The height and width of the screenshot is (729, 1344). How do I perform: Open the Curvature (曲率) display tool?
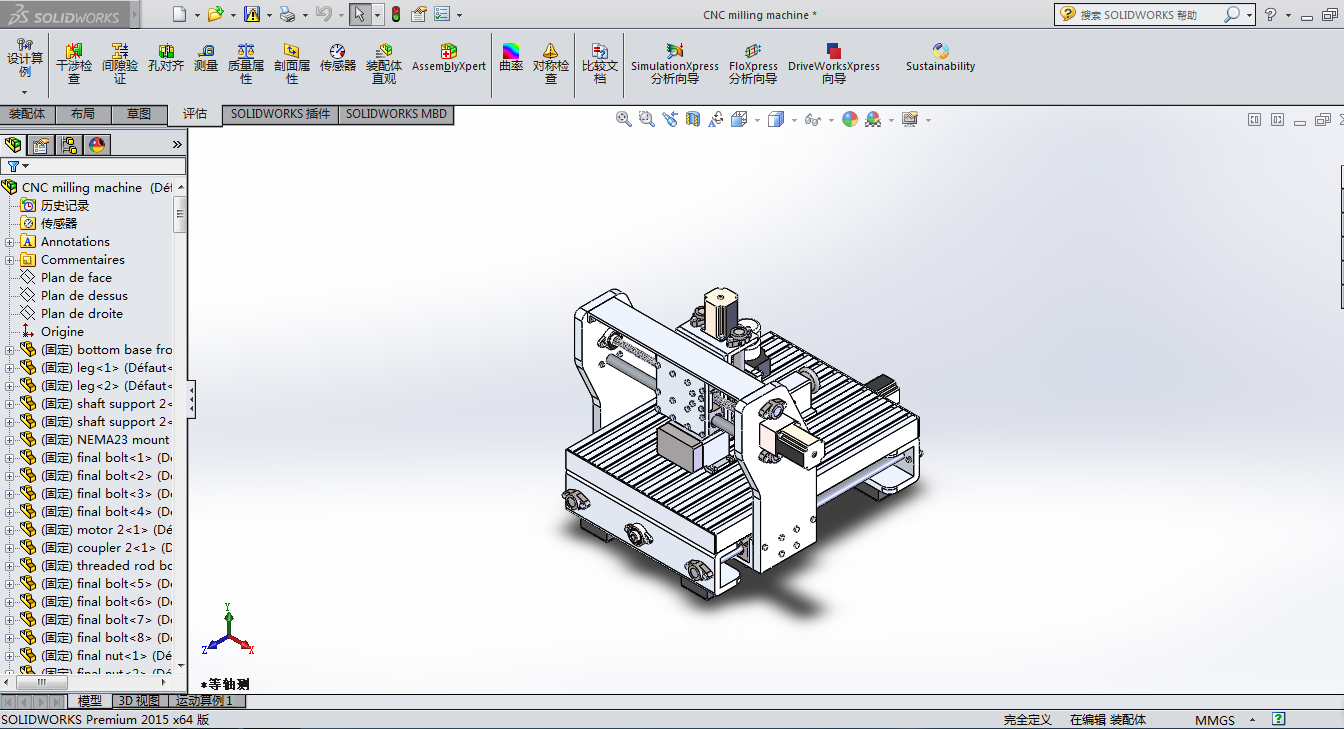(511, 59)
